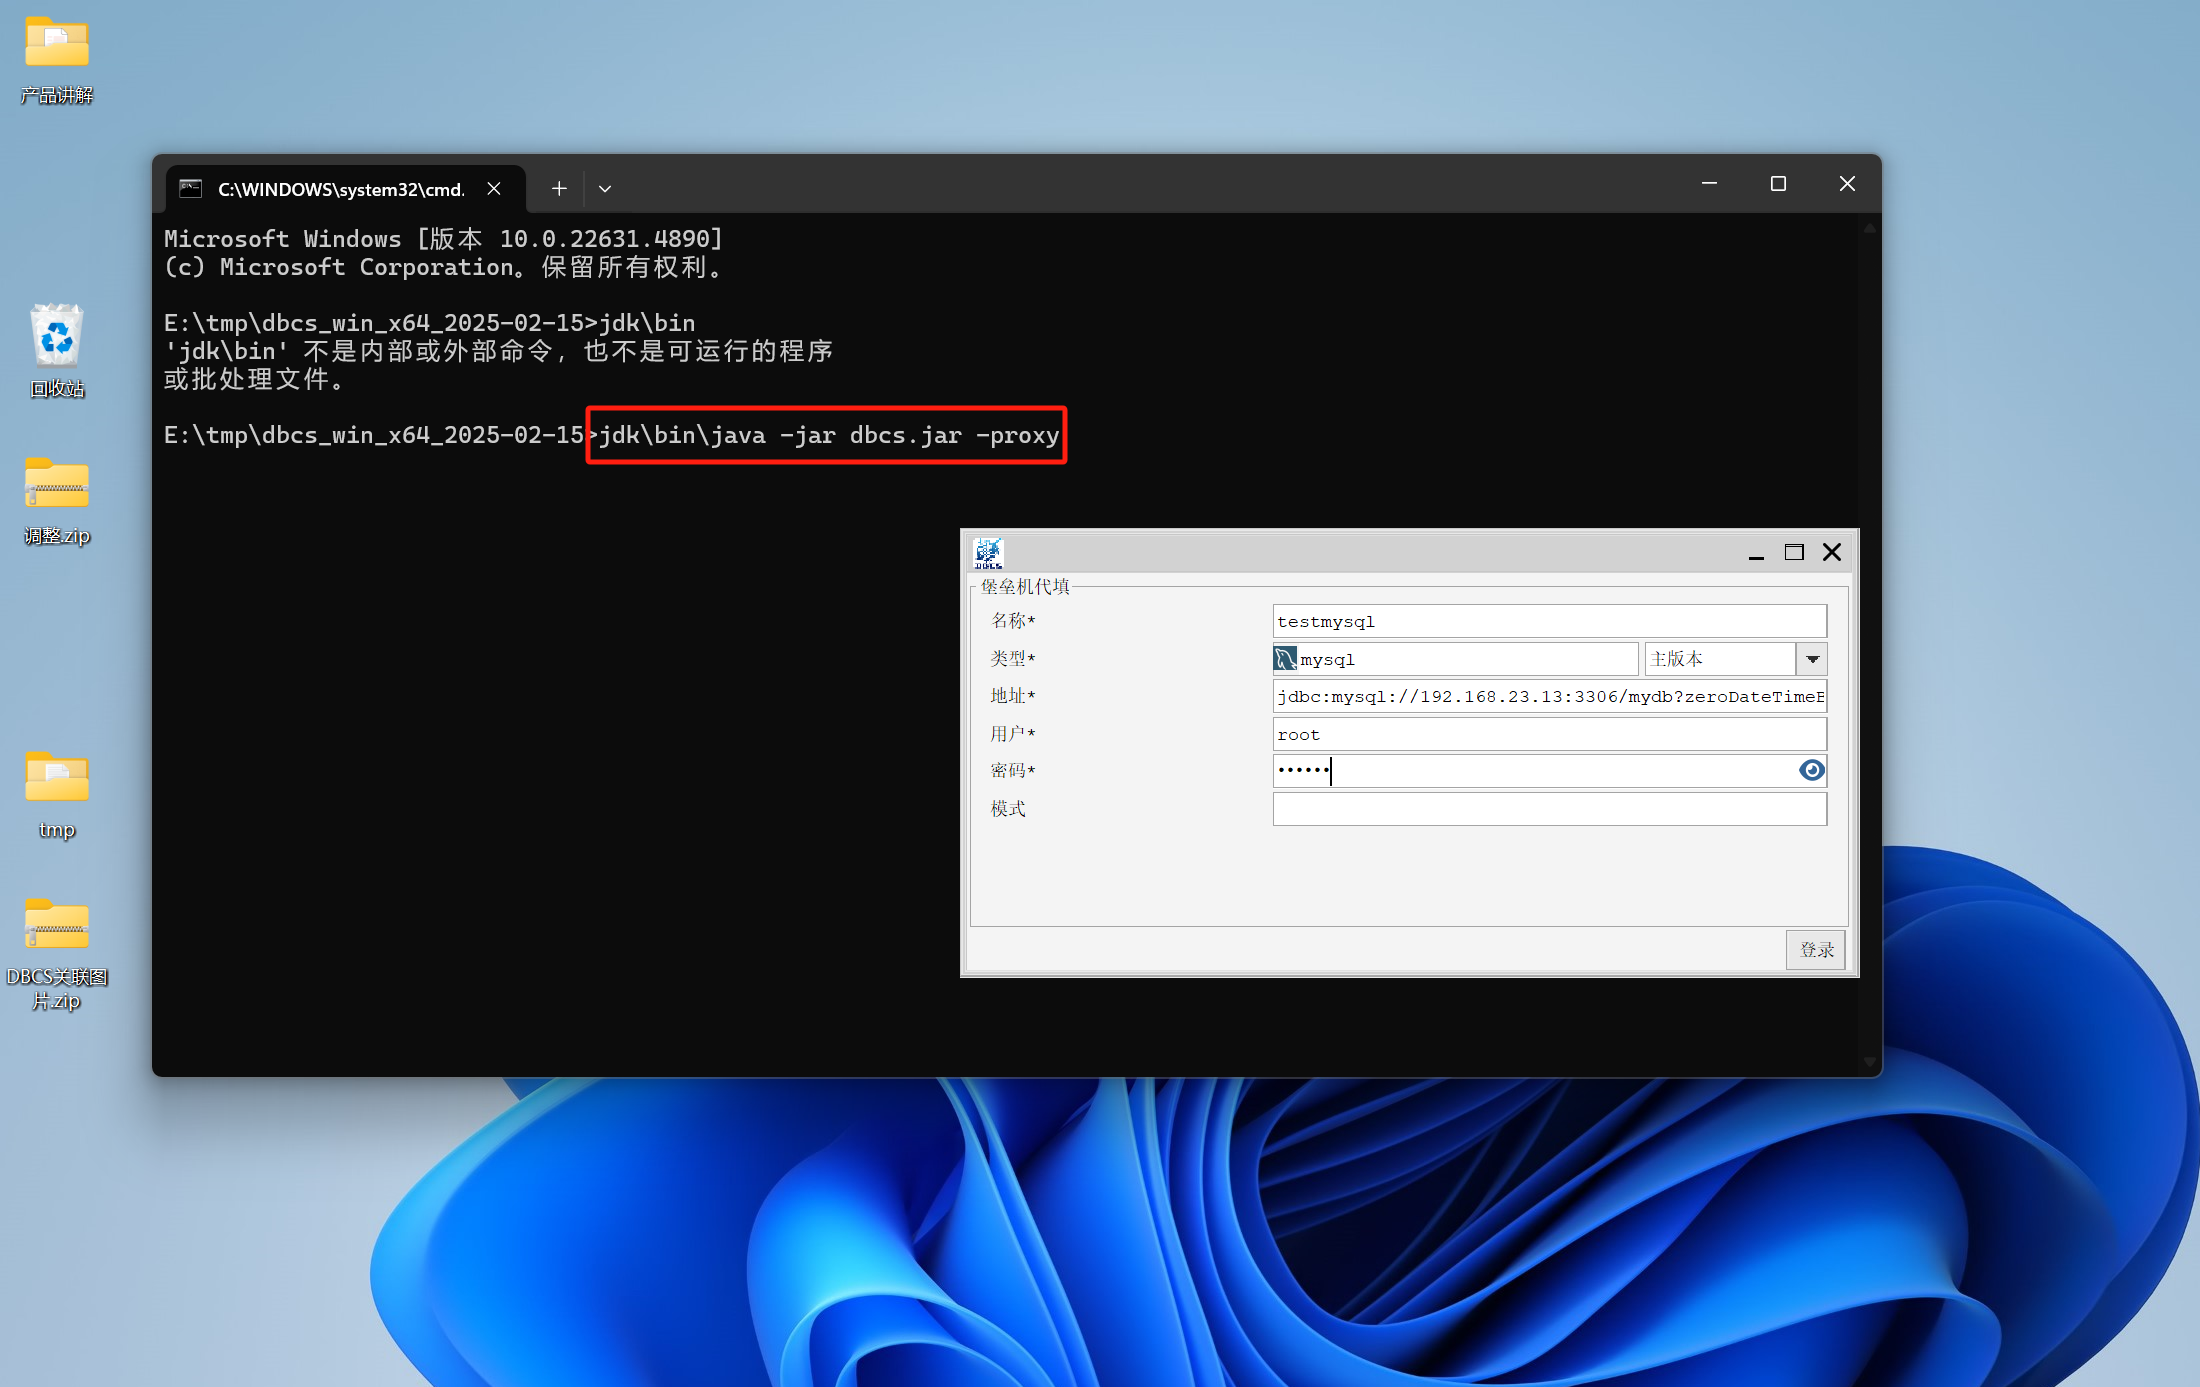Open the terminal new-tab profile chevron
The width and height of the screenshot is (2200, 1387).
click(605, 188)
